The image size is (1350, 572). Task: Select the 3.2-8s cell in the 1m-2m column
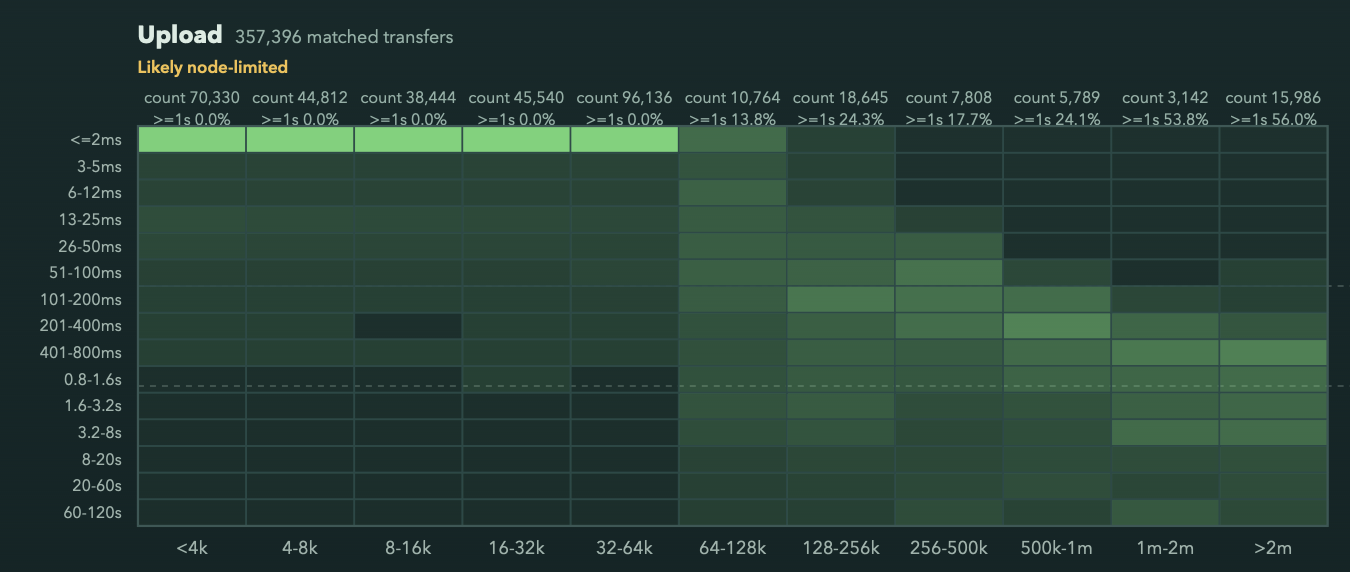(1165, 432)
